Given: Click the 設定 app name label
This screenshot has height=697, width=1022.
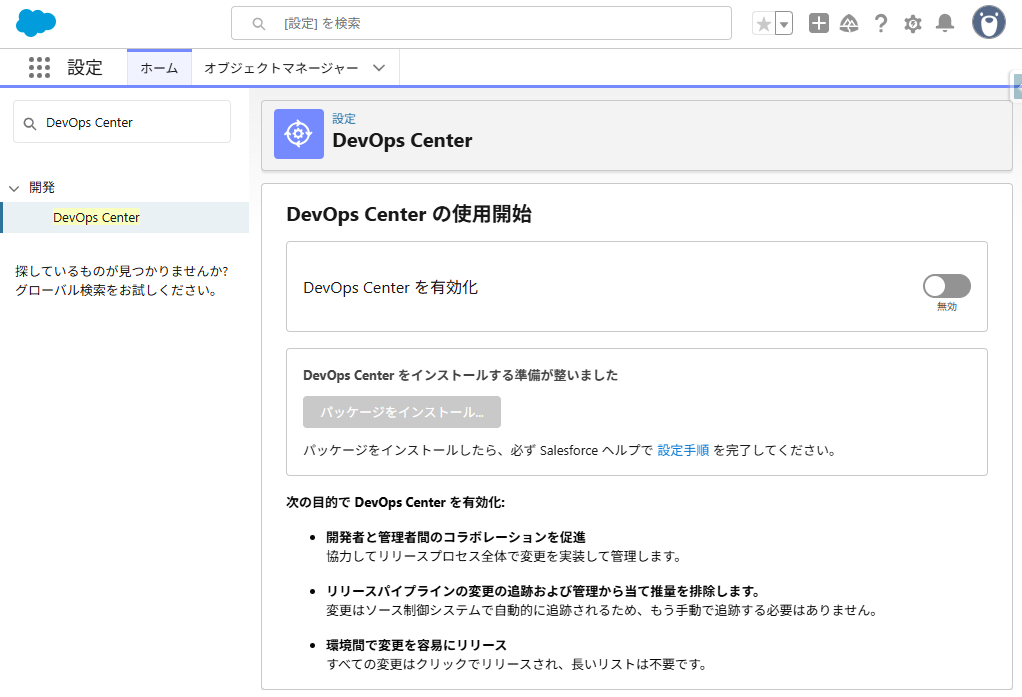Looking at the screenshot, I should tap(85, 68).
